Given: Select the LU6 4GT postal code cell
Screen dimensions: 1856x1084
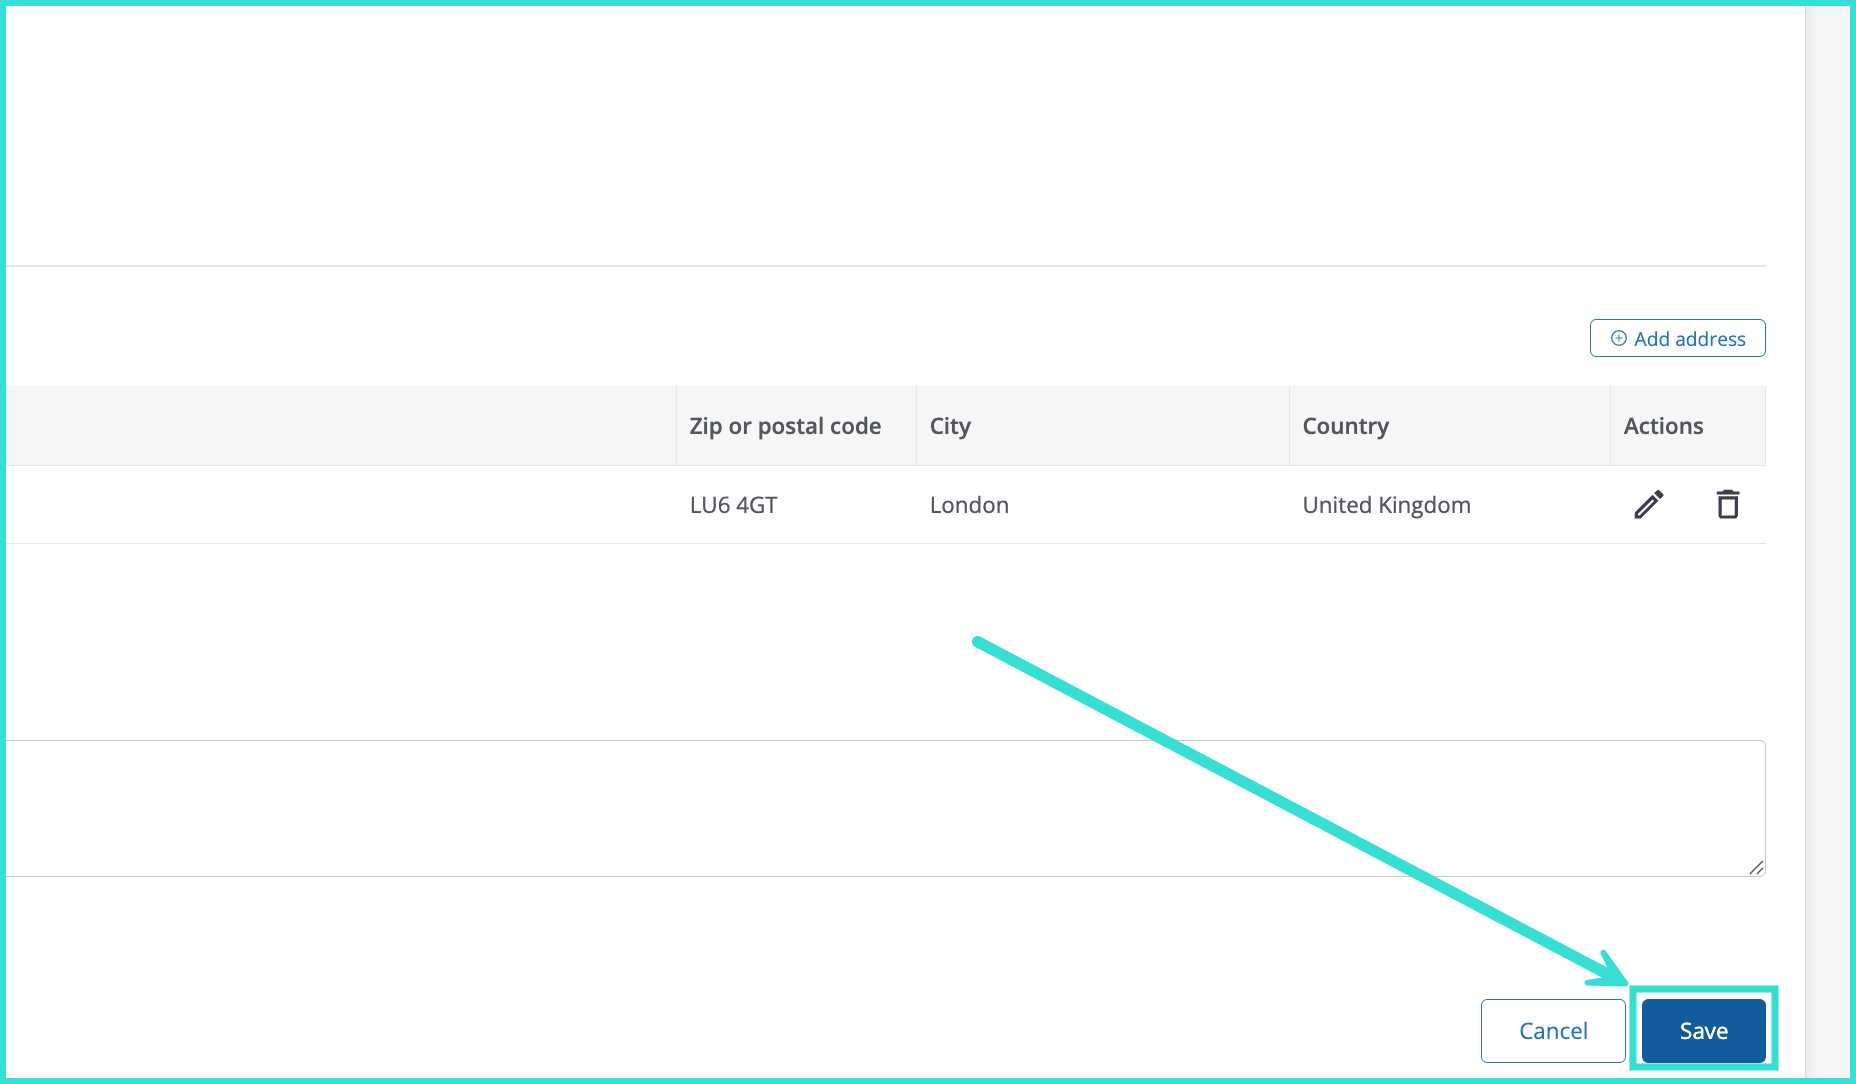Looking at the screenshot, I should 733,505.
